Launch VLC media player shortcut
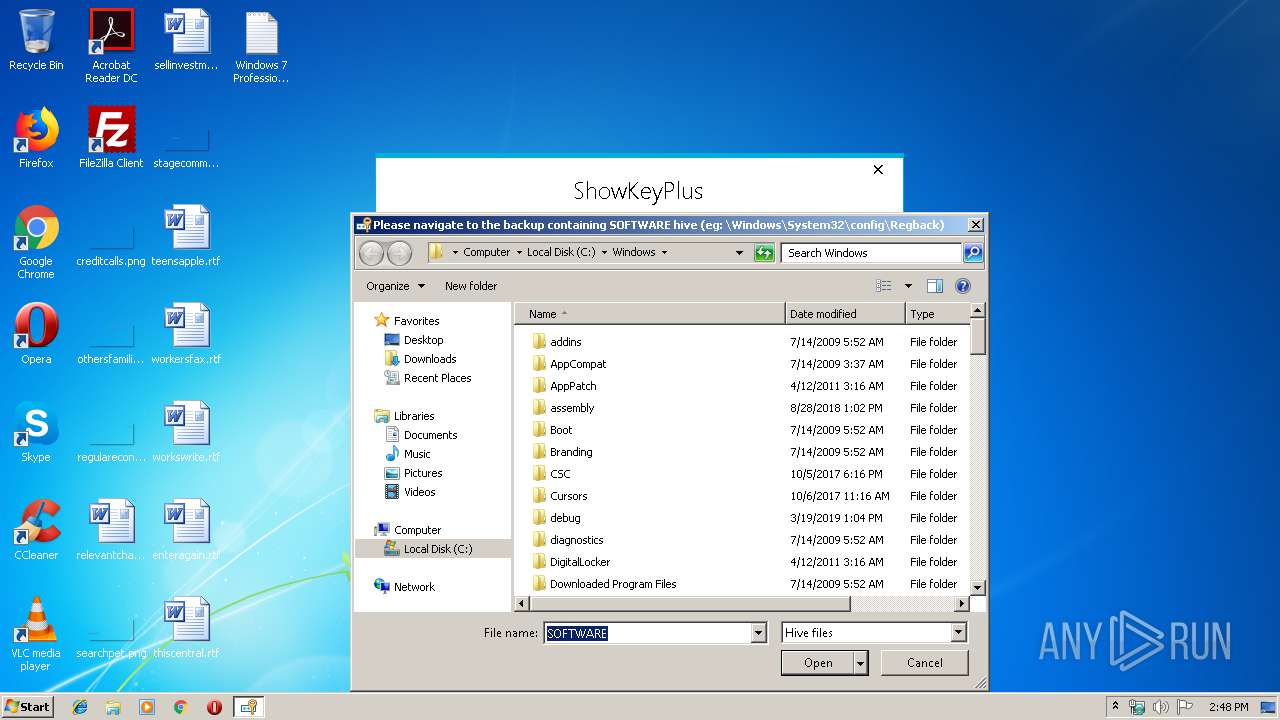This screenshot has height=720, width=1280. click(36, 634)
